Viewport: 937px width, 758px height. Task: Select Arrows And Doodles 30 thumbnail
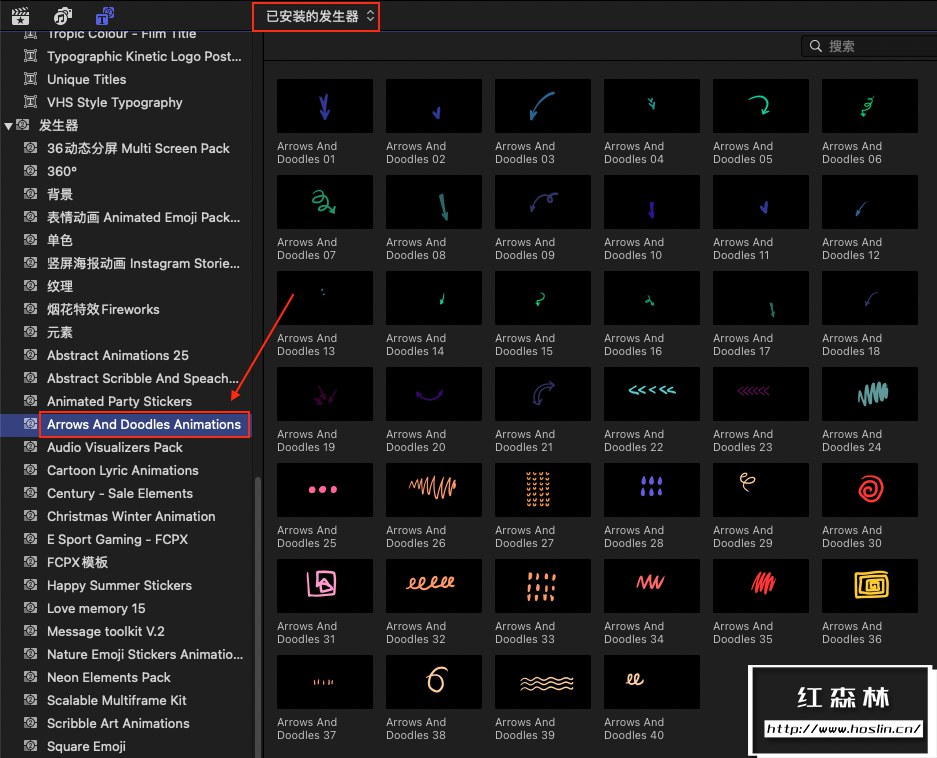coord(869,490)
